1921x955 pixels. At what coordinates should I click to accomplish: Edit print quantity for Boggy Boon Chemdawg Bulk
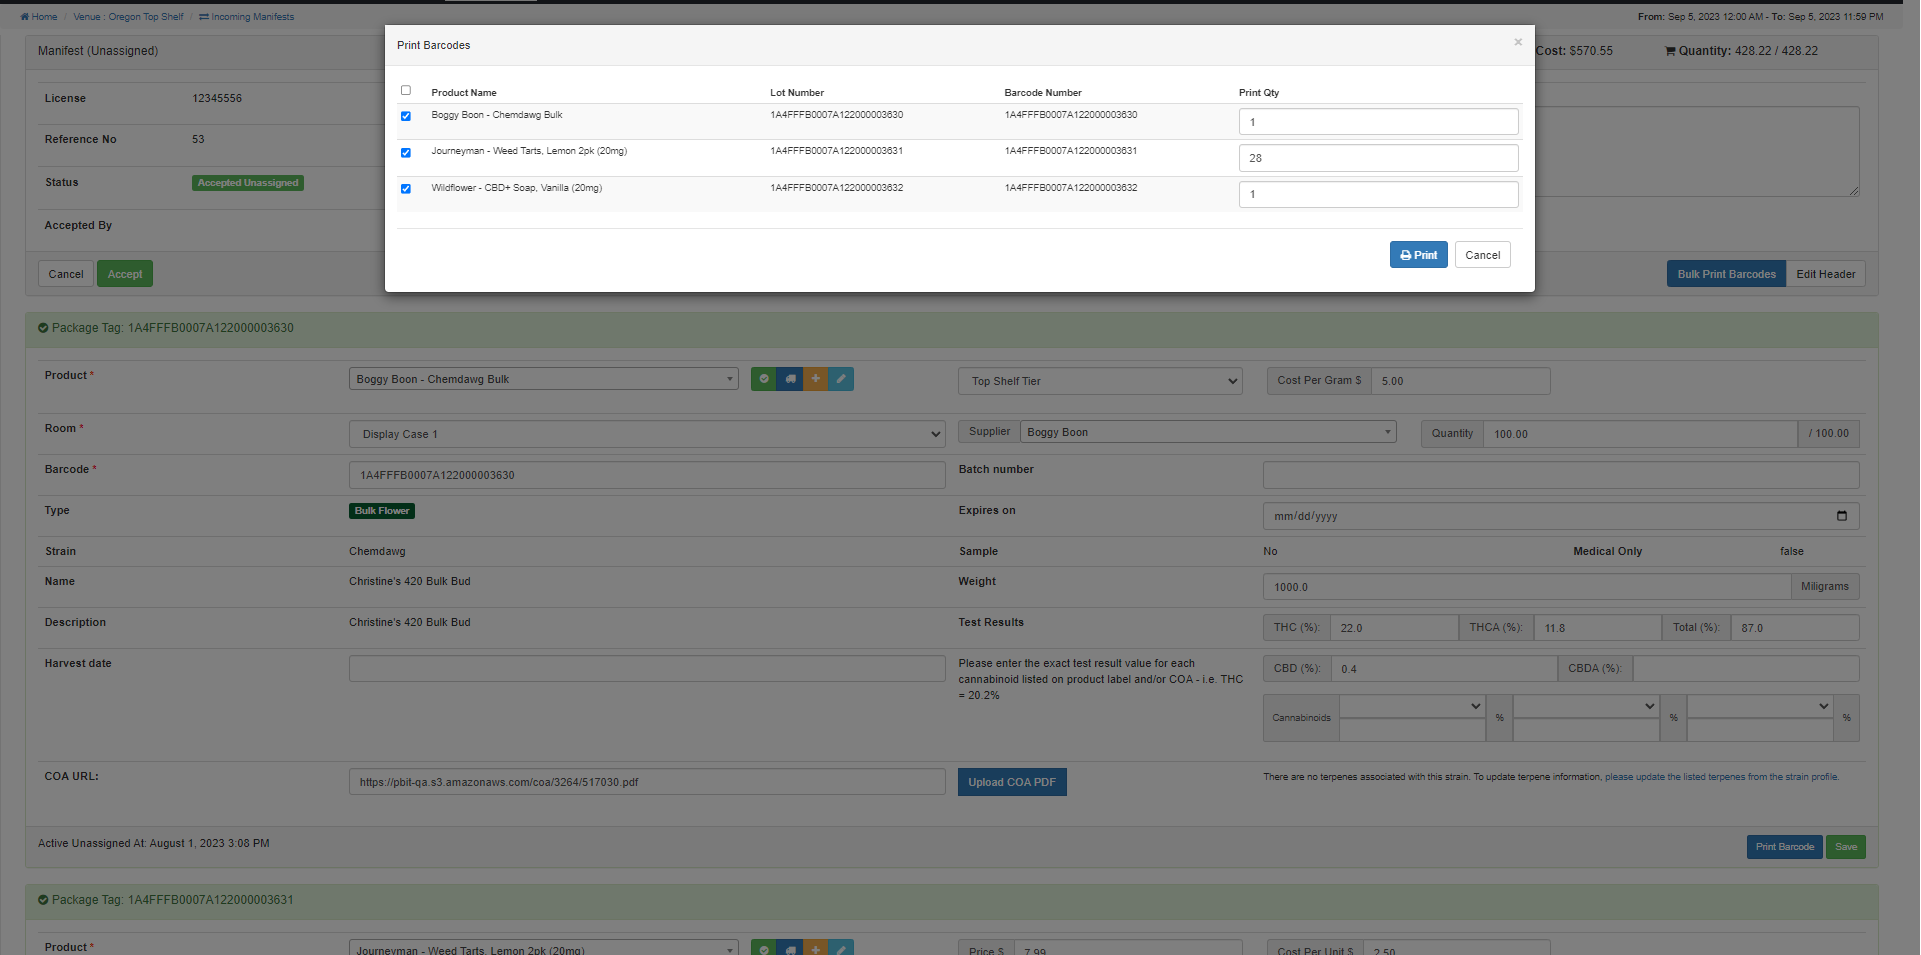tap(1378, 122)
